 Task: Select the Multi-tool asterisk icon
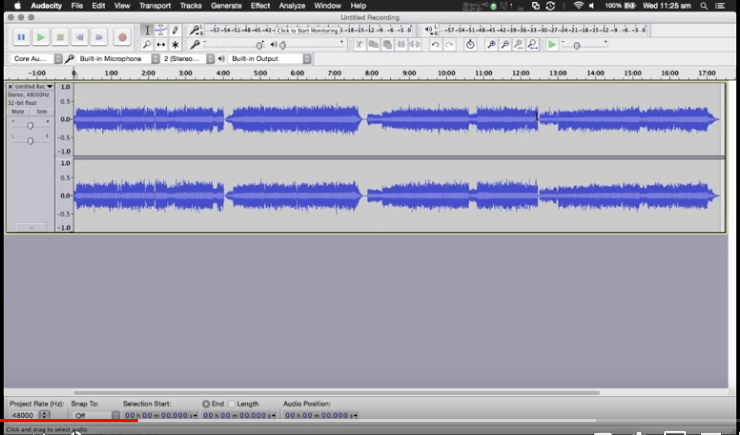coord(175,45)
